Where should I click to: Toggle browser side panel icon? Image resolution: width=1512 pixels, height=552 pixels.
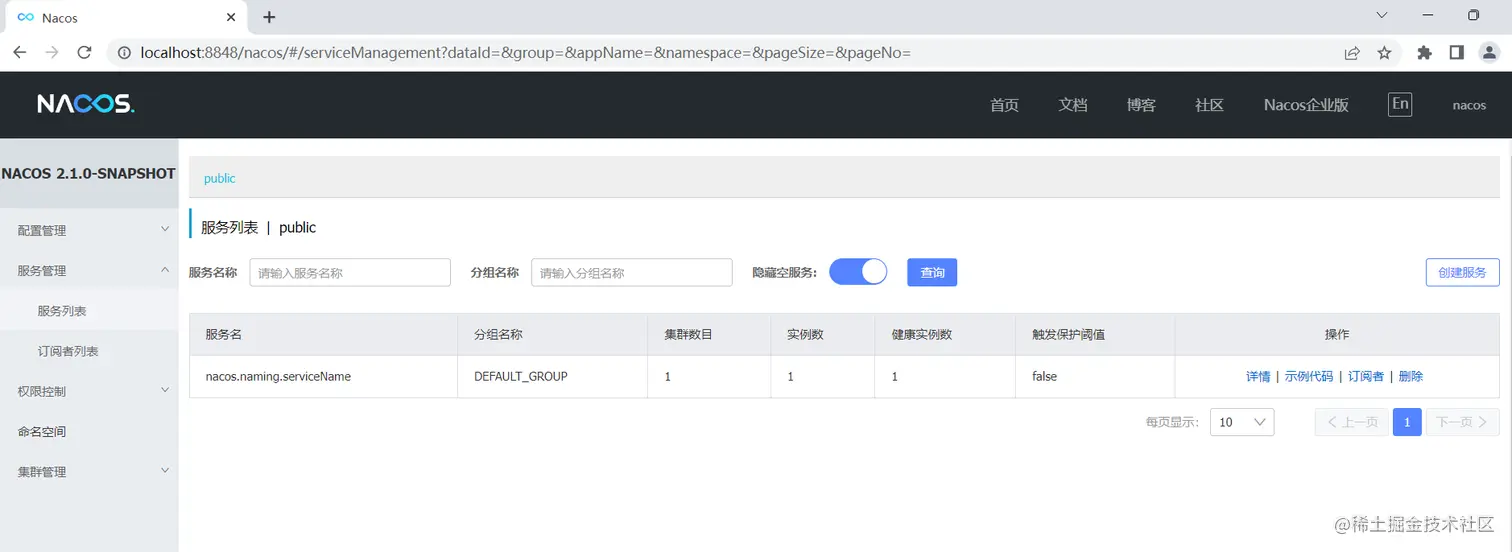(x=1456, y=53)
